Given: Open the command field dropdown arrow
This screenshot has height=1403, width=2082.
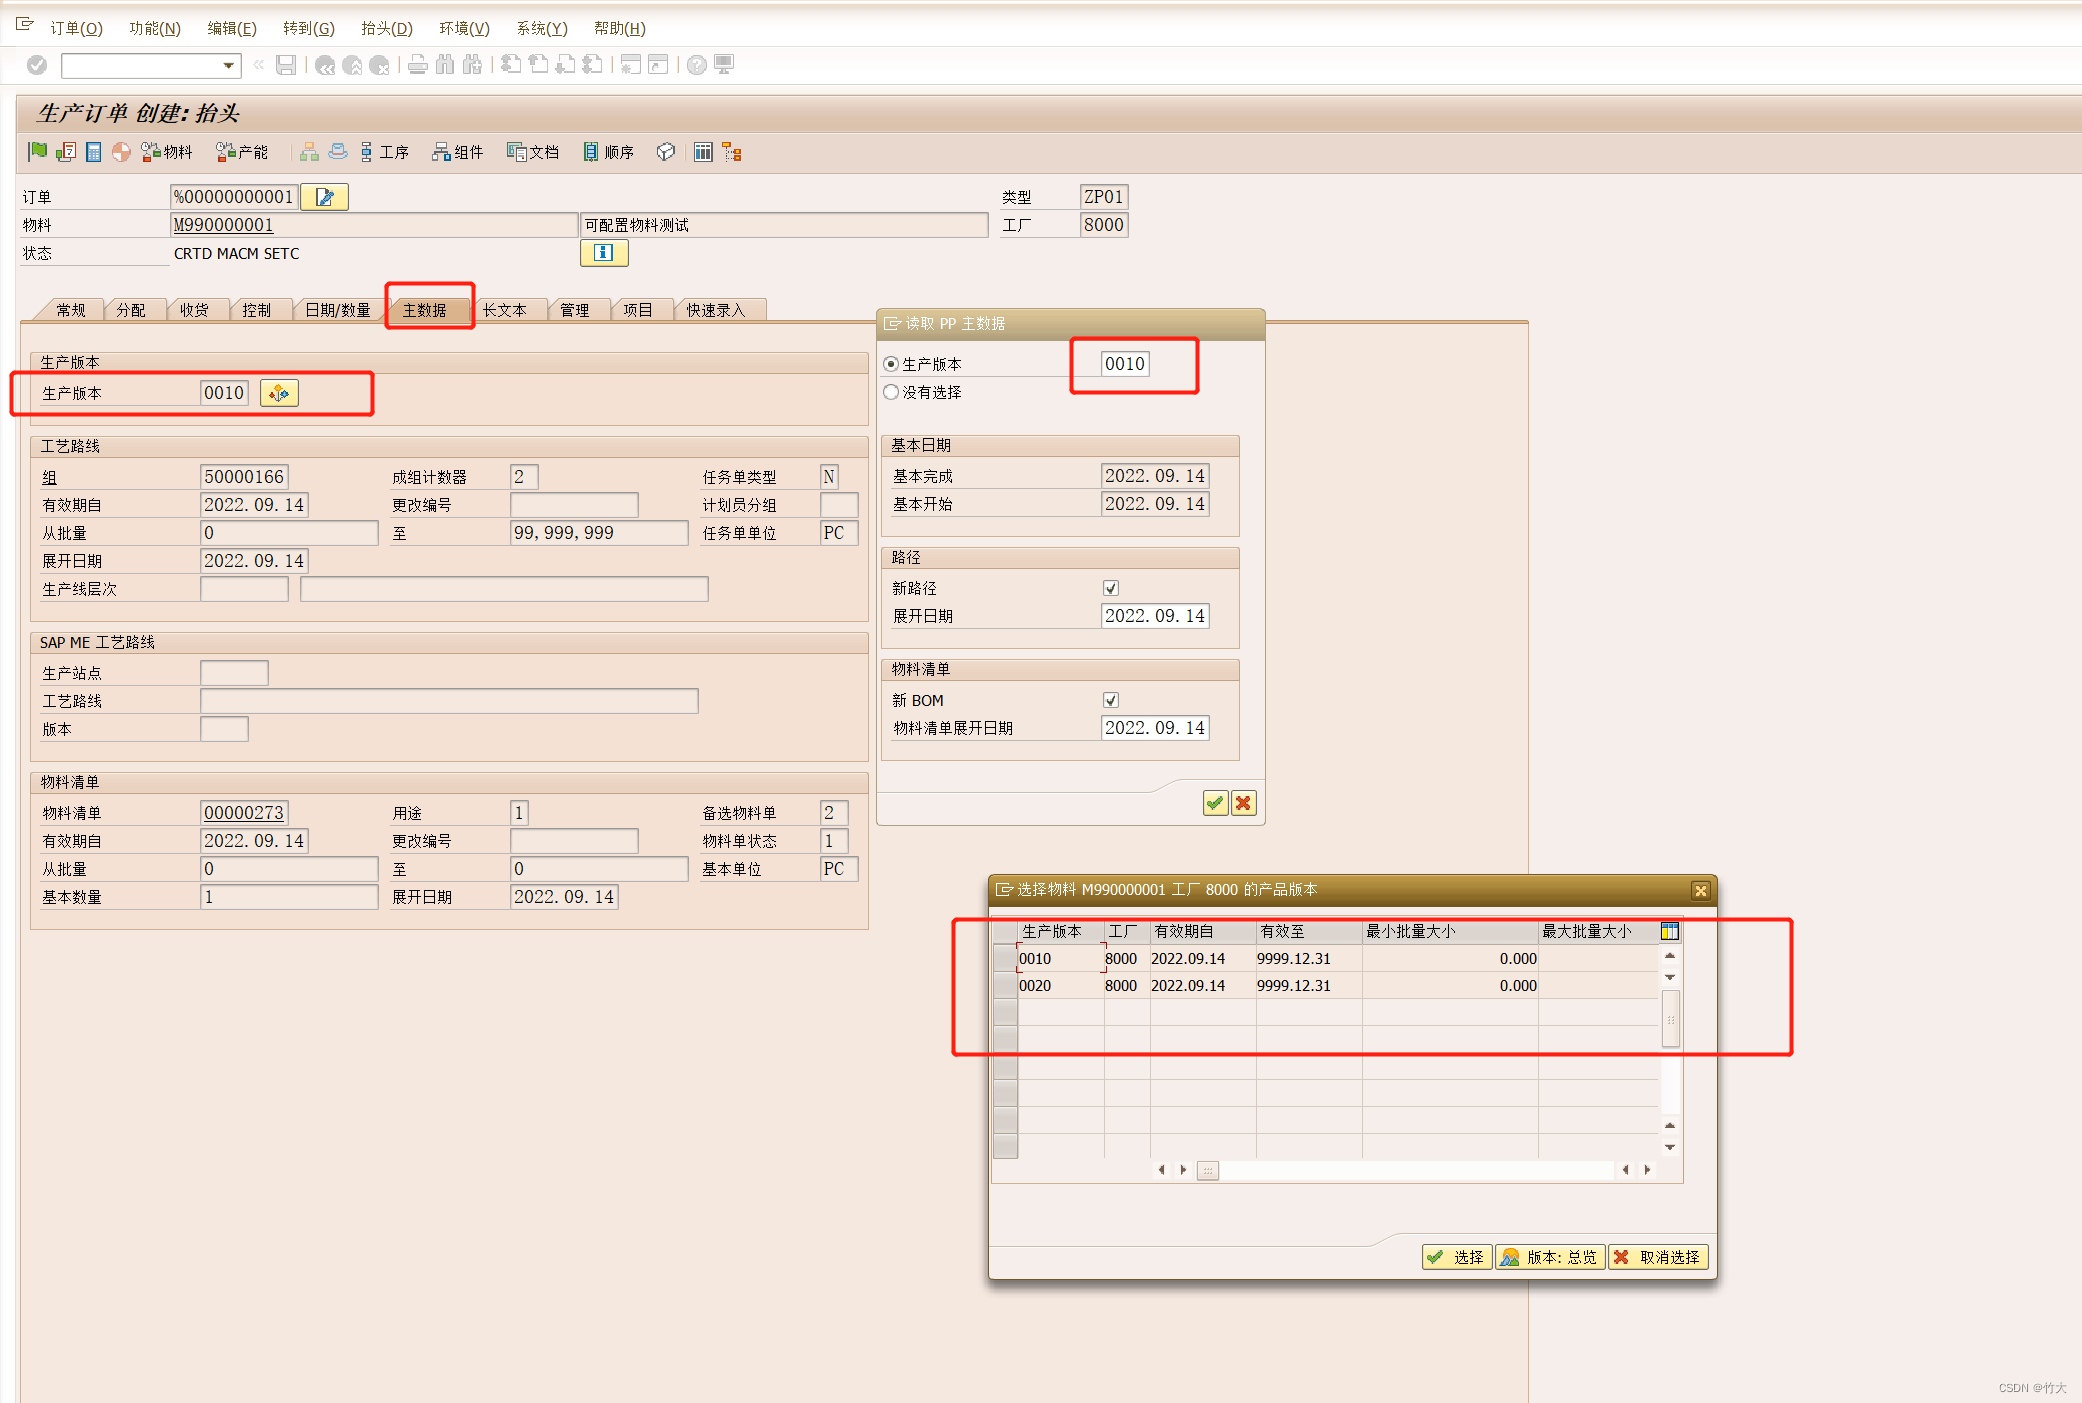Looking at the screenshot, I should point(229,66).
